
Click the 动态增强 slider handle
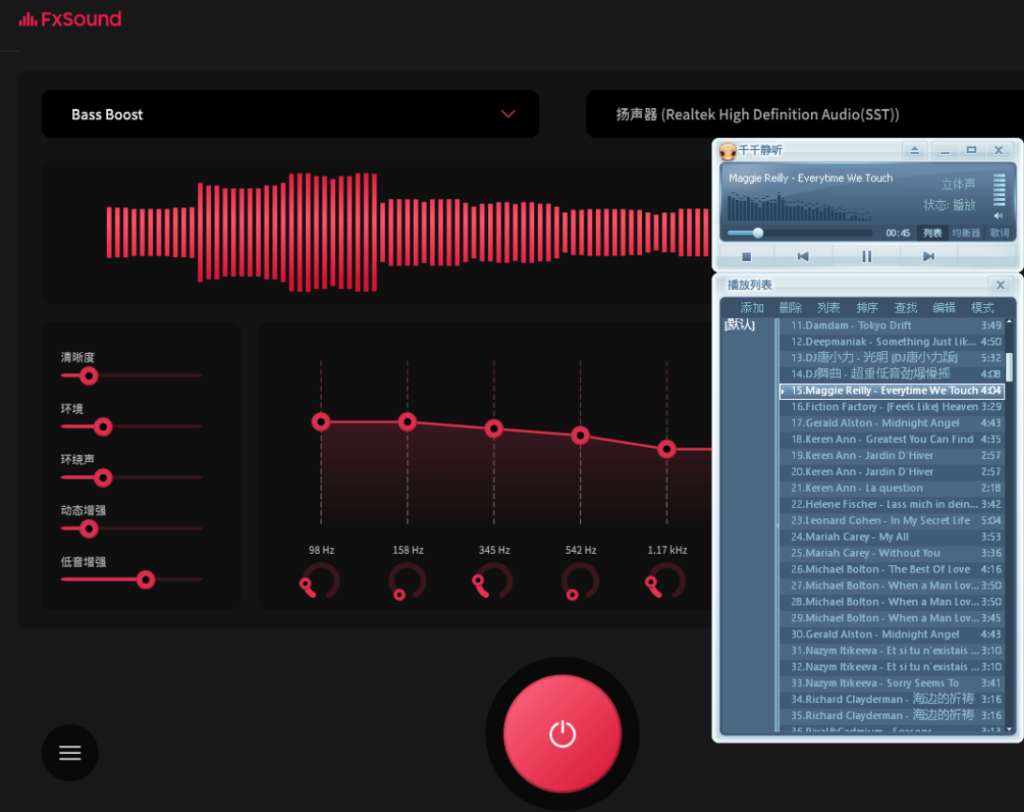click(89, 528)
